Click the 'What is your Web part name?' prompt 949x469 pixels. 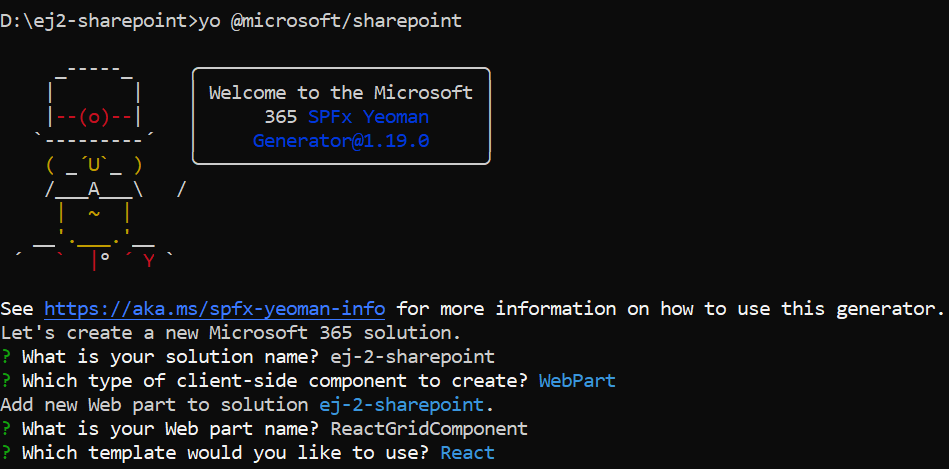click(171, 429)
